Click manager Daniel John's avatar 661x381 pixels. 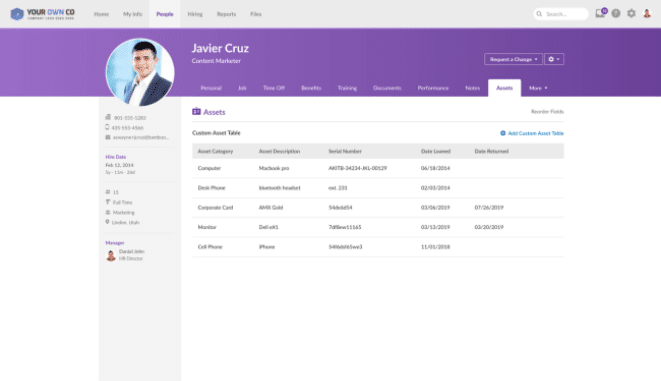[111, 255]
